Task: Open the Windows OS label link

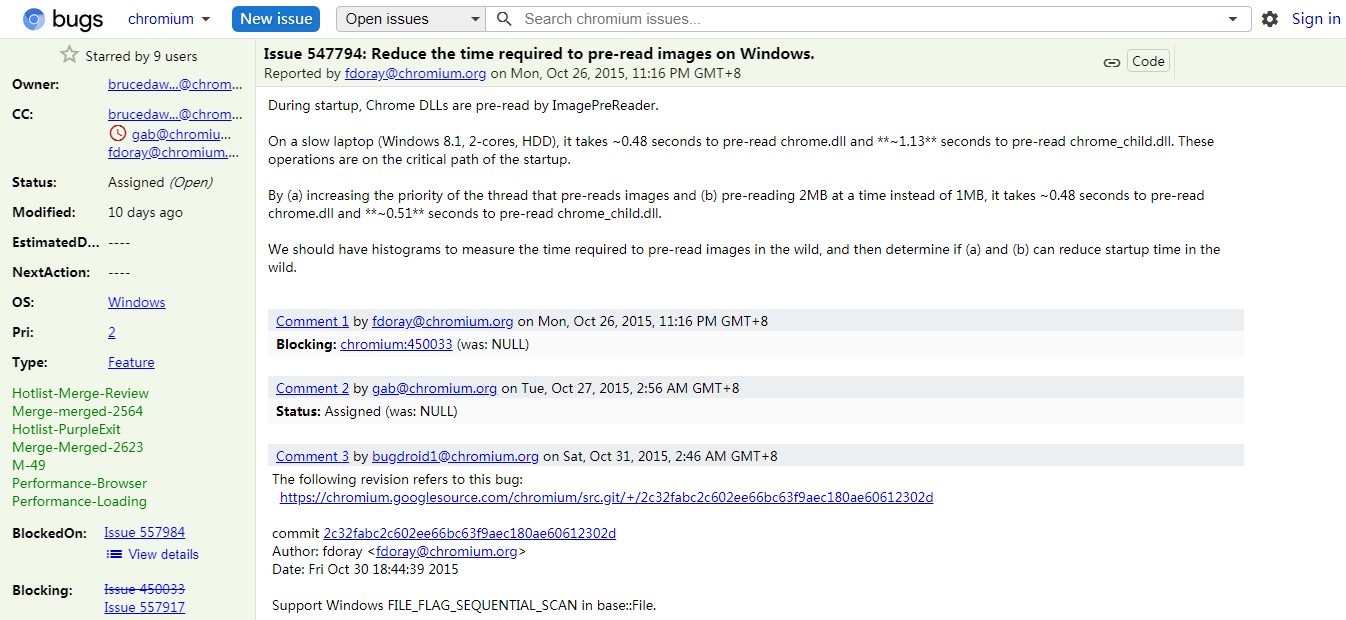Action: point(136,302)
